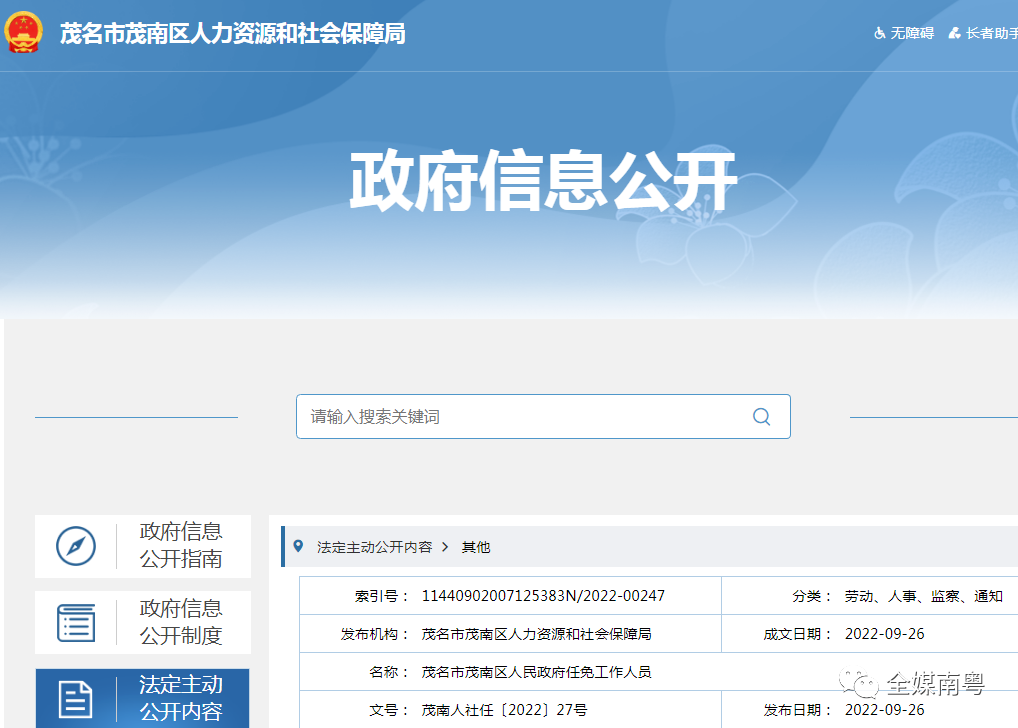Click the 劳动、人事、监察、通知 category value
The height and width of the screenshot is (728, 1018).
pos(923,596)
